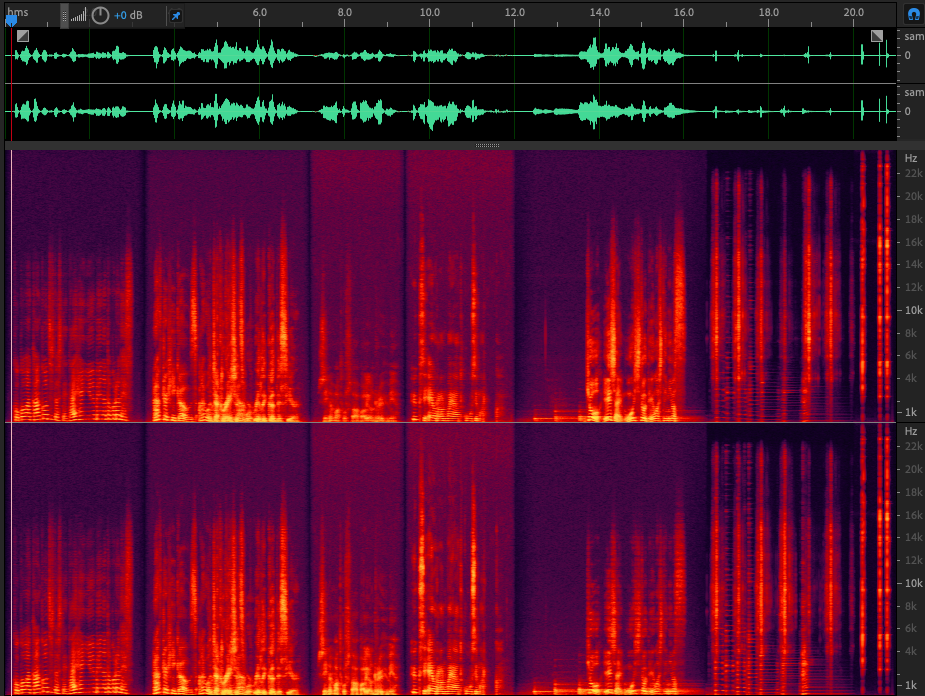Click the blue playhead marker on timeline
Viewport: 925px width, 696px height.
click(11, 20)
